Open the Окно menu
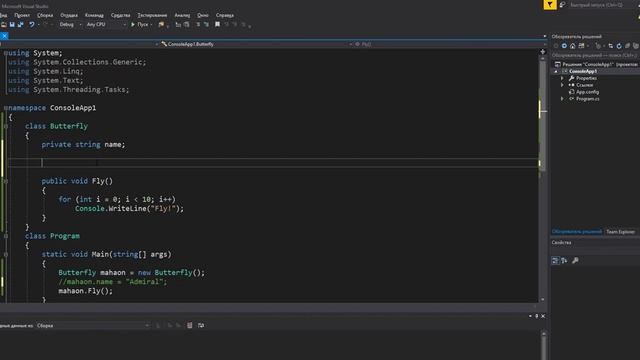Screen dimensions: 640x360 203,15
